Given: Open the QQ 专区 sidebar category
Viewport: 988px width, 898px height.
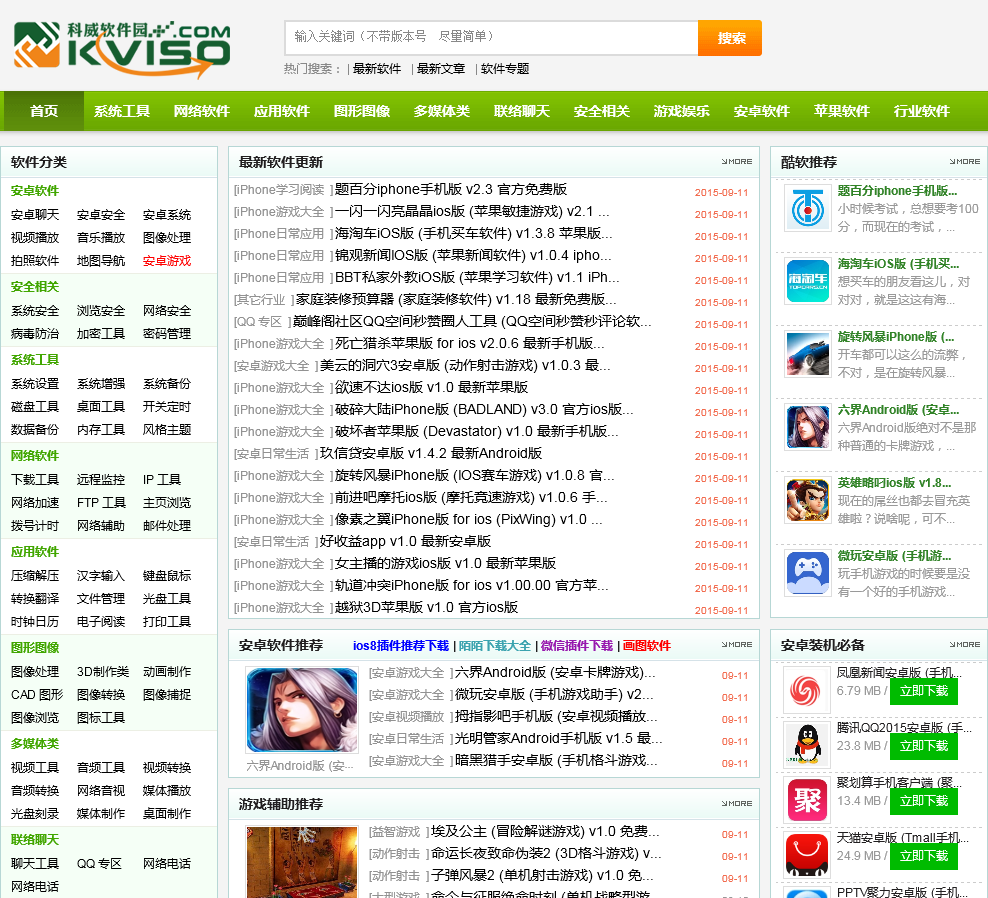Looking at the screenshot, I should coord(99,864).
